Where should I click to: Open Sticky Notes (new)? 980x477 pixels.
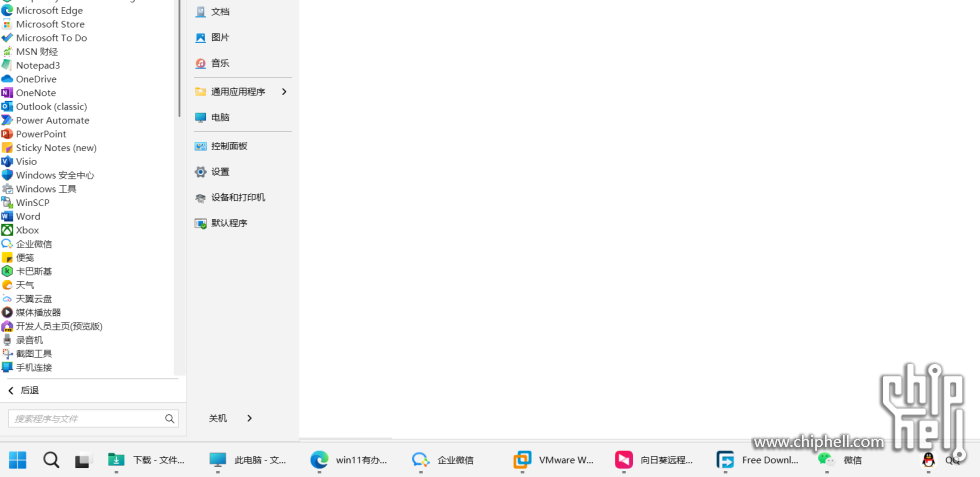[49, 148]
